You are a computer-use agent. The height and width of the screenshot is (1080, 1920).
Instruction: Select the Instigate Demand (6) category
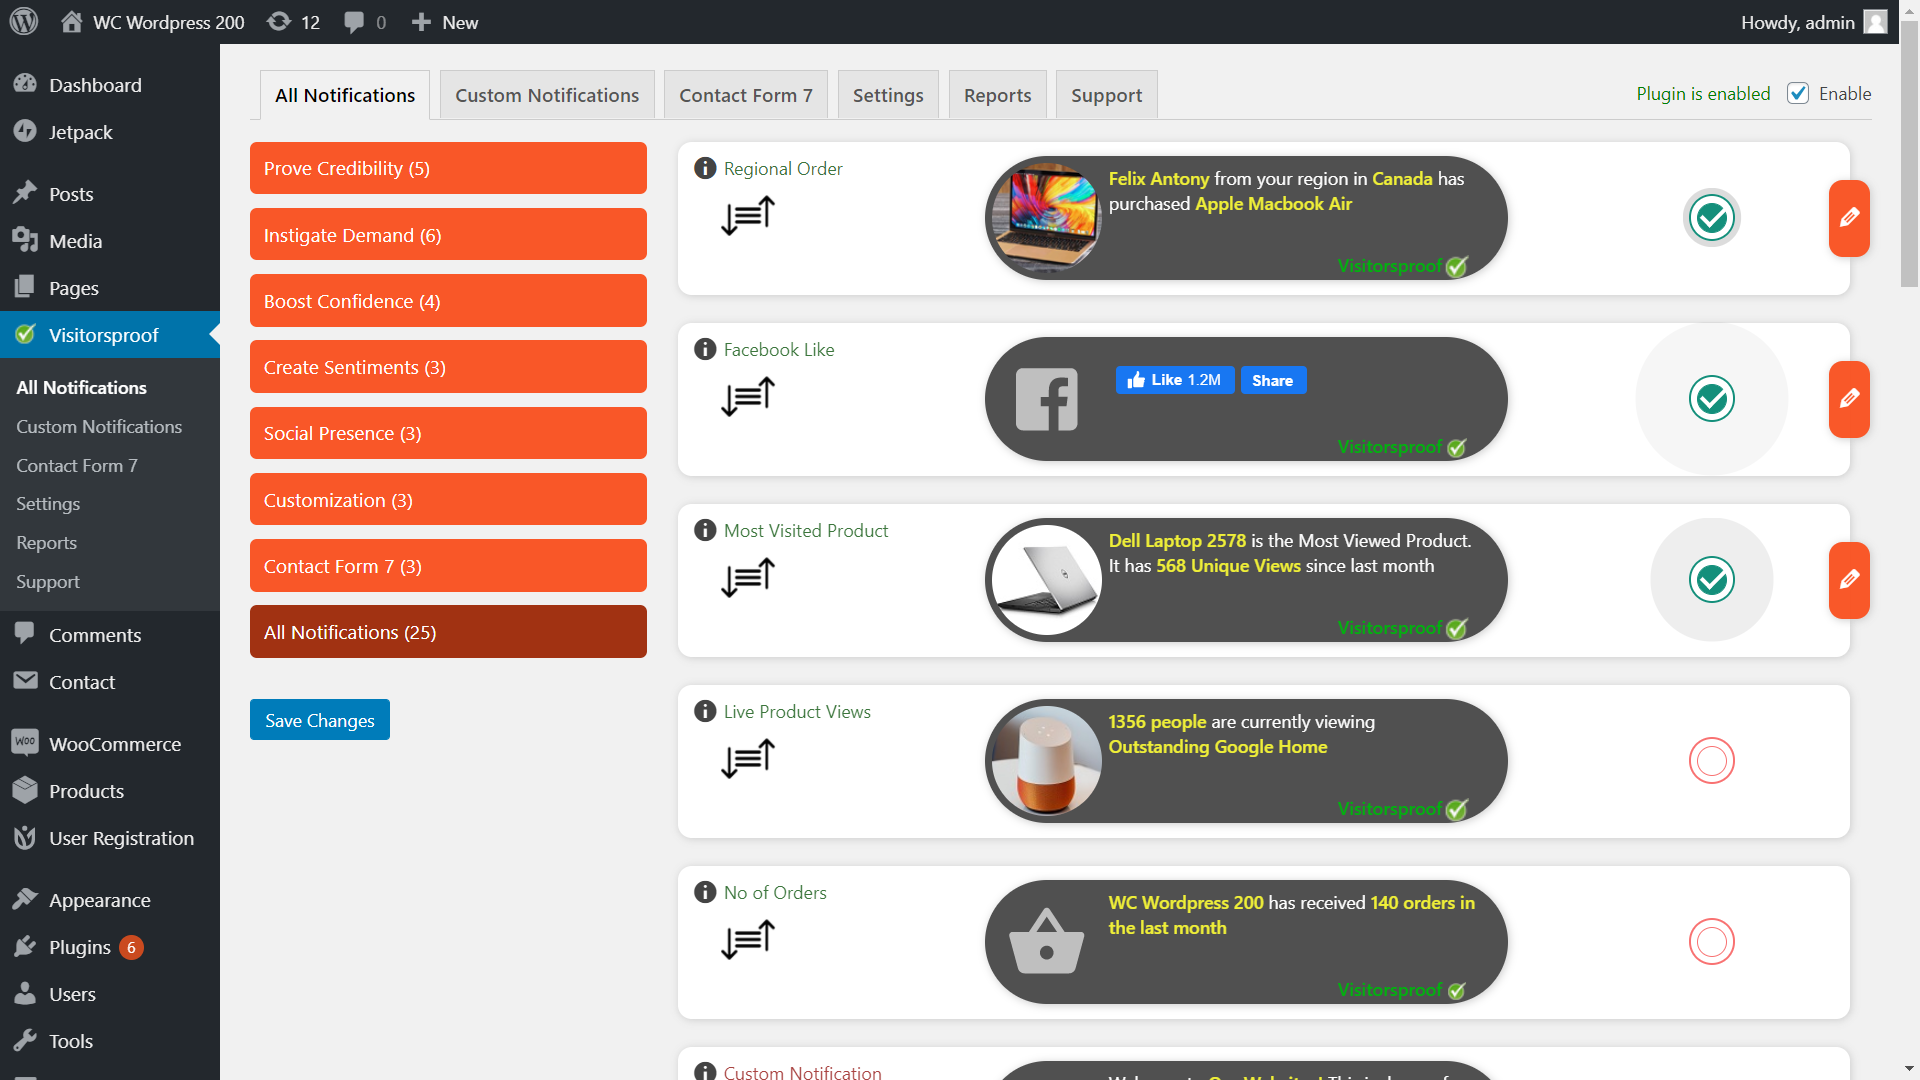448,234
